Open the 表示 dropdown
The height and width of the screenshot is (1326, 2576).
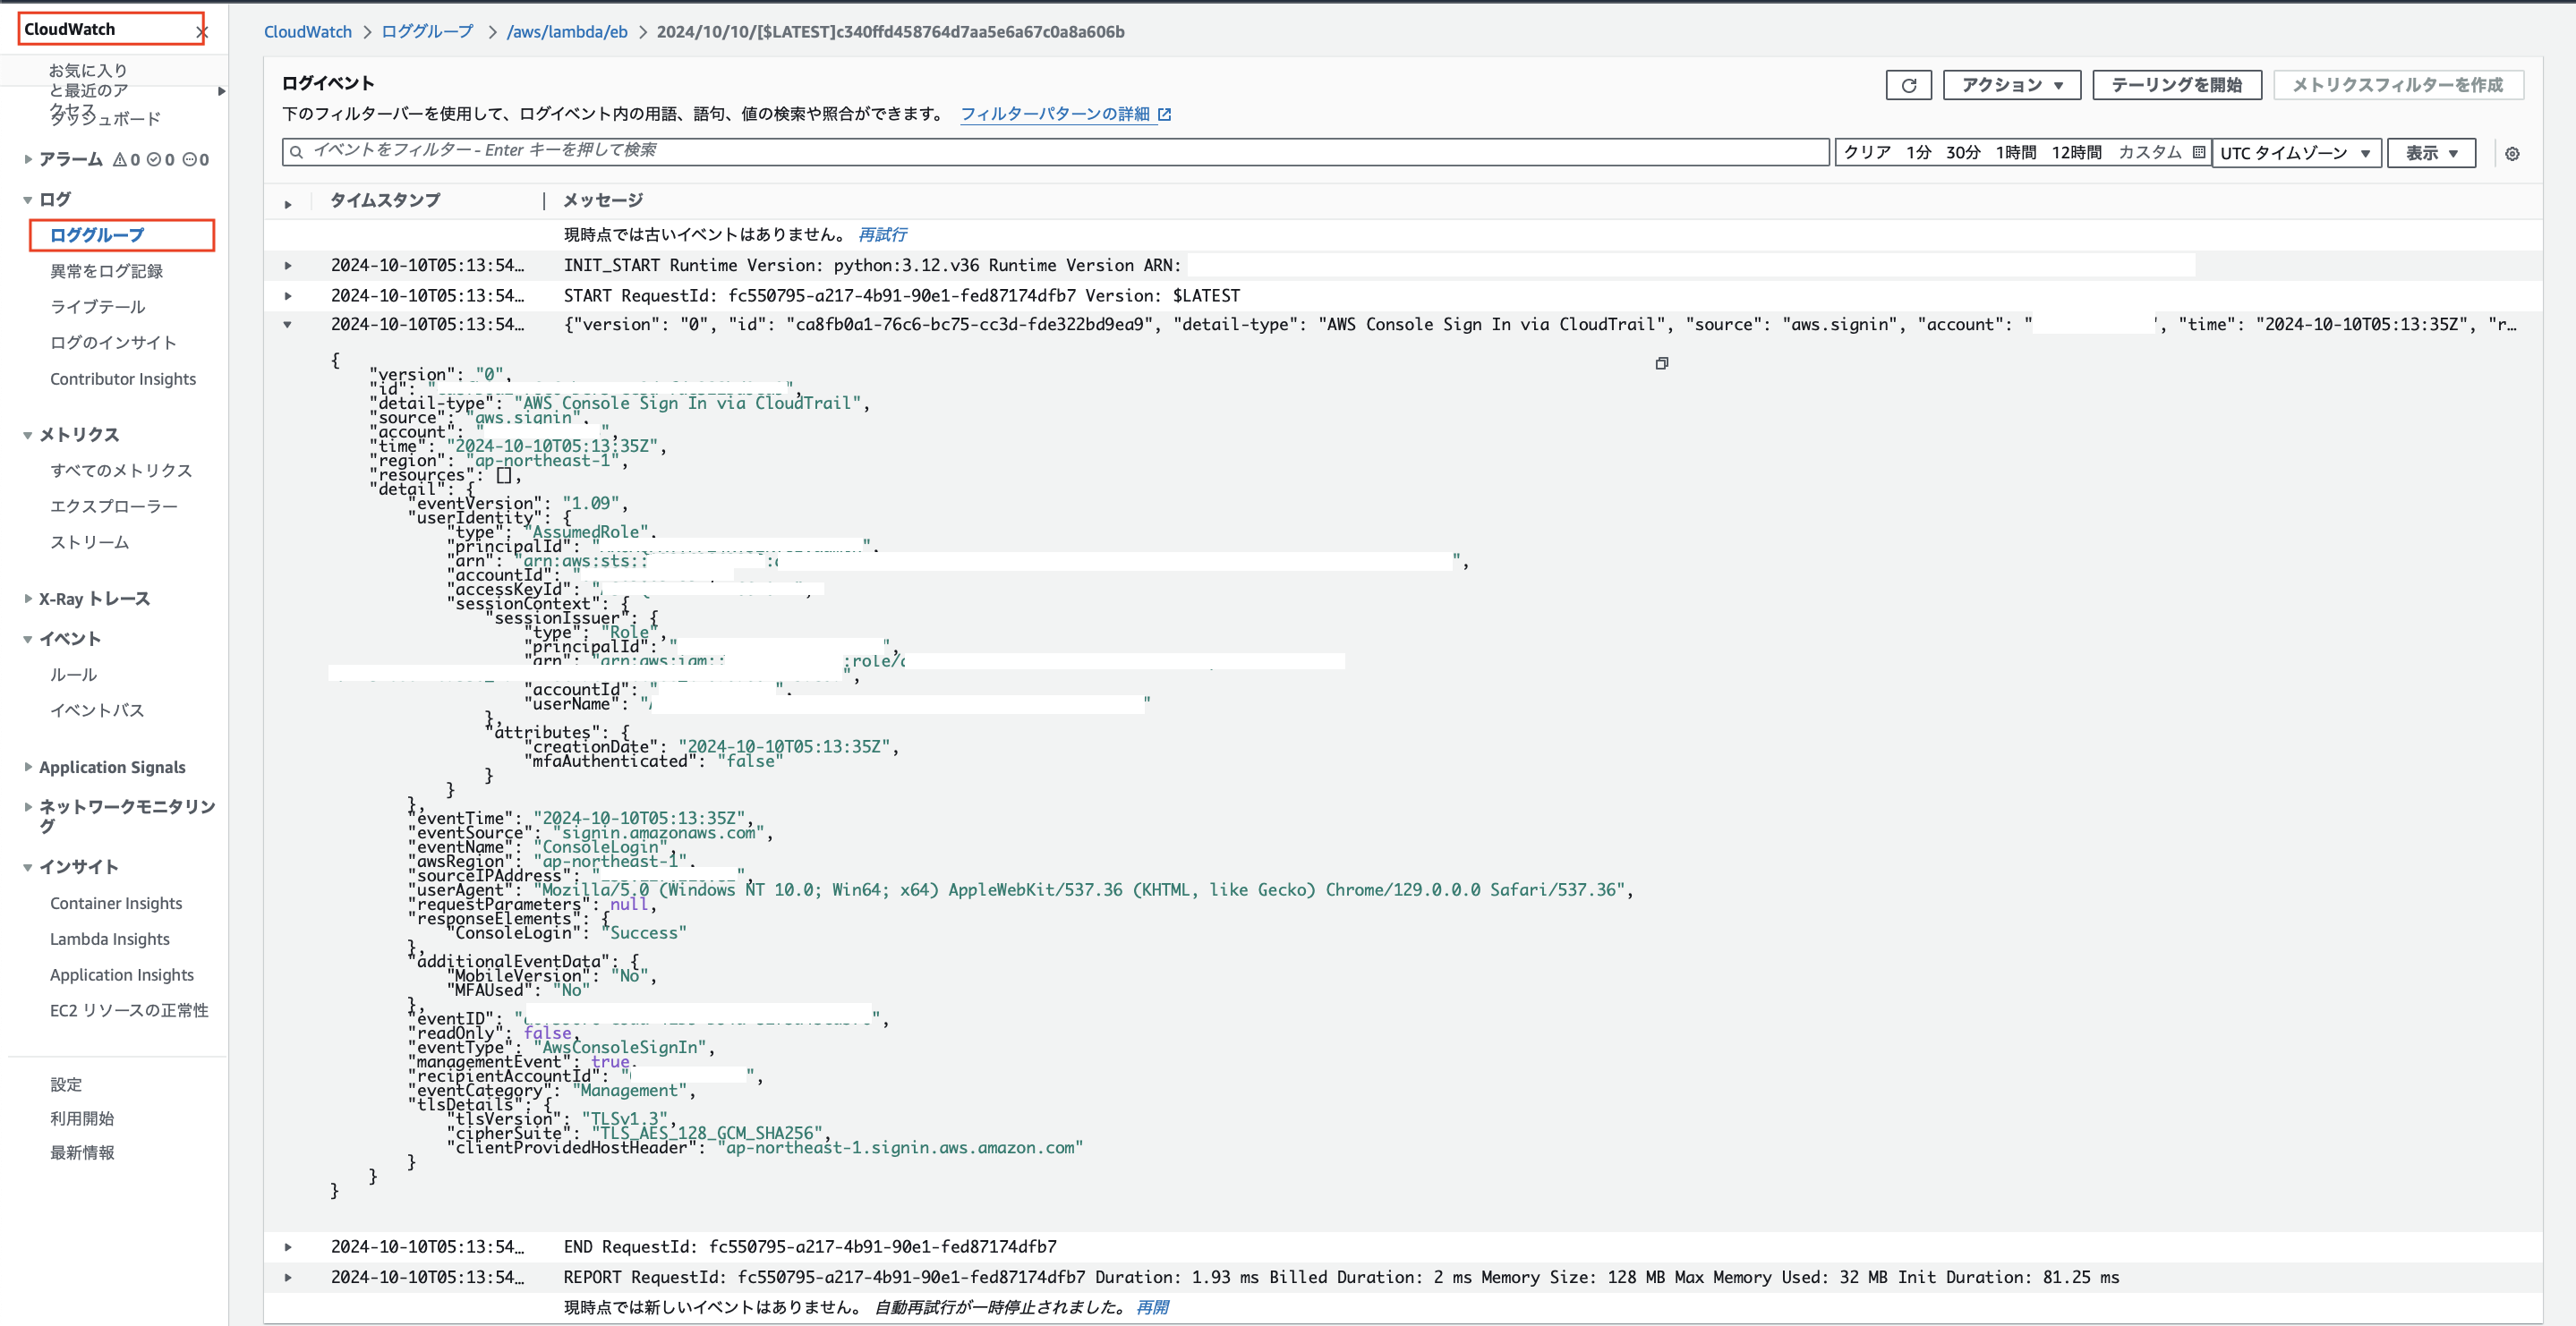point(2430,153)
